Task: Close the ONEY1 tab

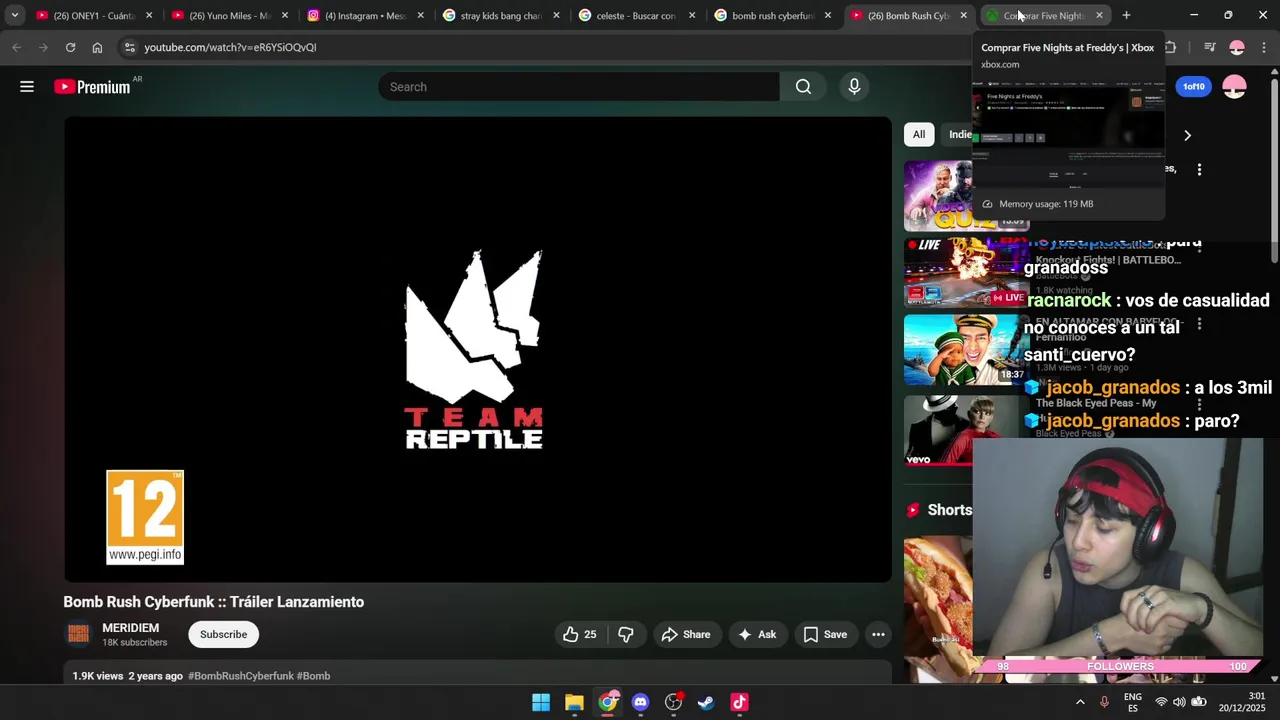Action: (x=149, y=15)
